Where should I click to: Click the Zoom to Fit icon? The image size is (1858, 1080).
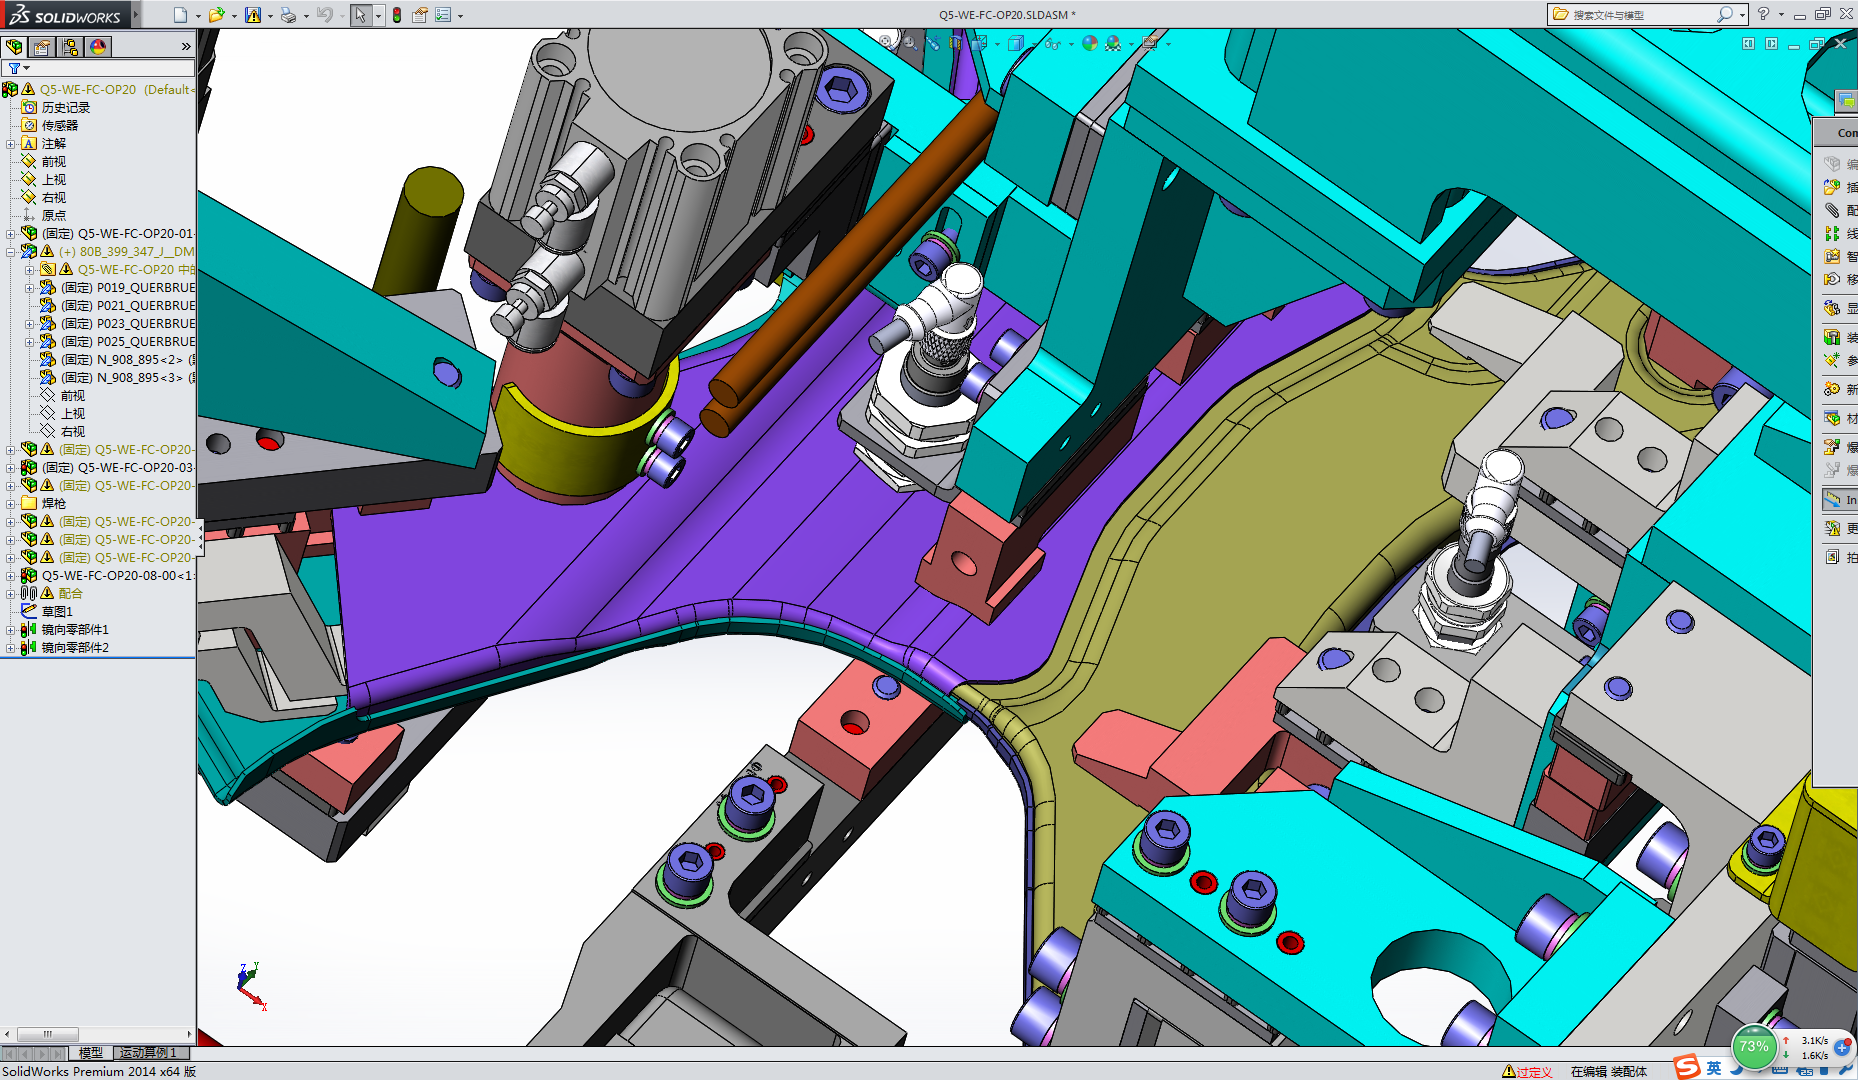[x=886, y=43]
